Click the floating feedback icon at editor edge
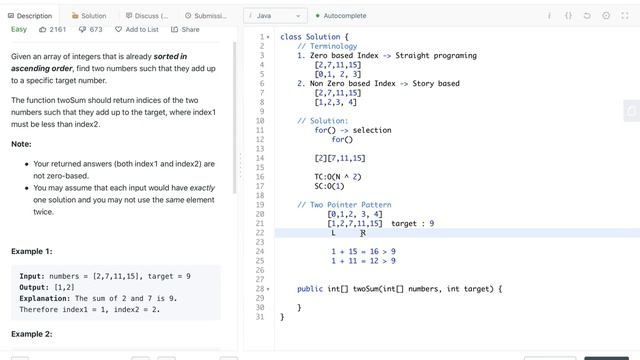 (x=632, y=111)
